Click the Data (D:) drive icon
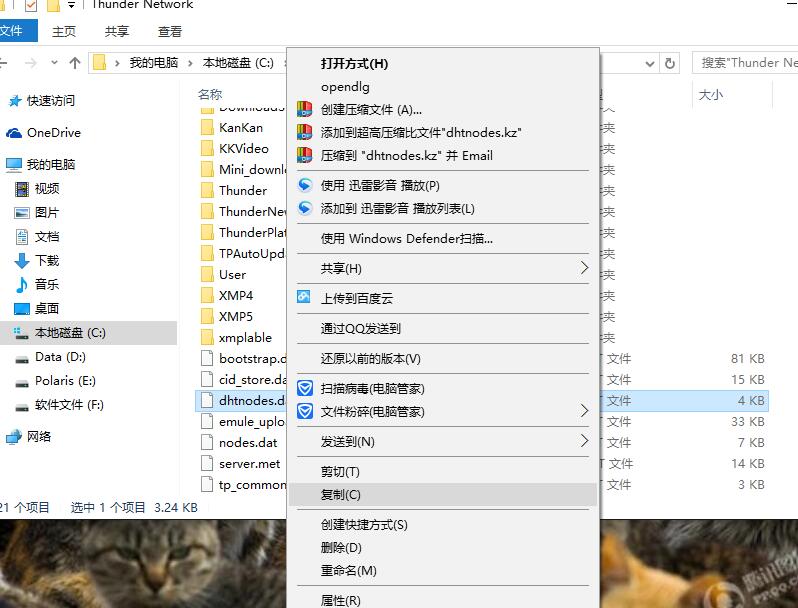Screen dimensions: 798x608 click(22, 359)
